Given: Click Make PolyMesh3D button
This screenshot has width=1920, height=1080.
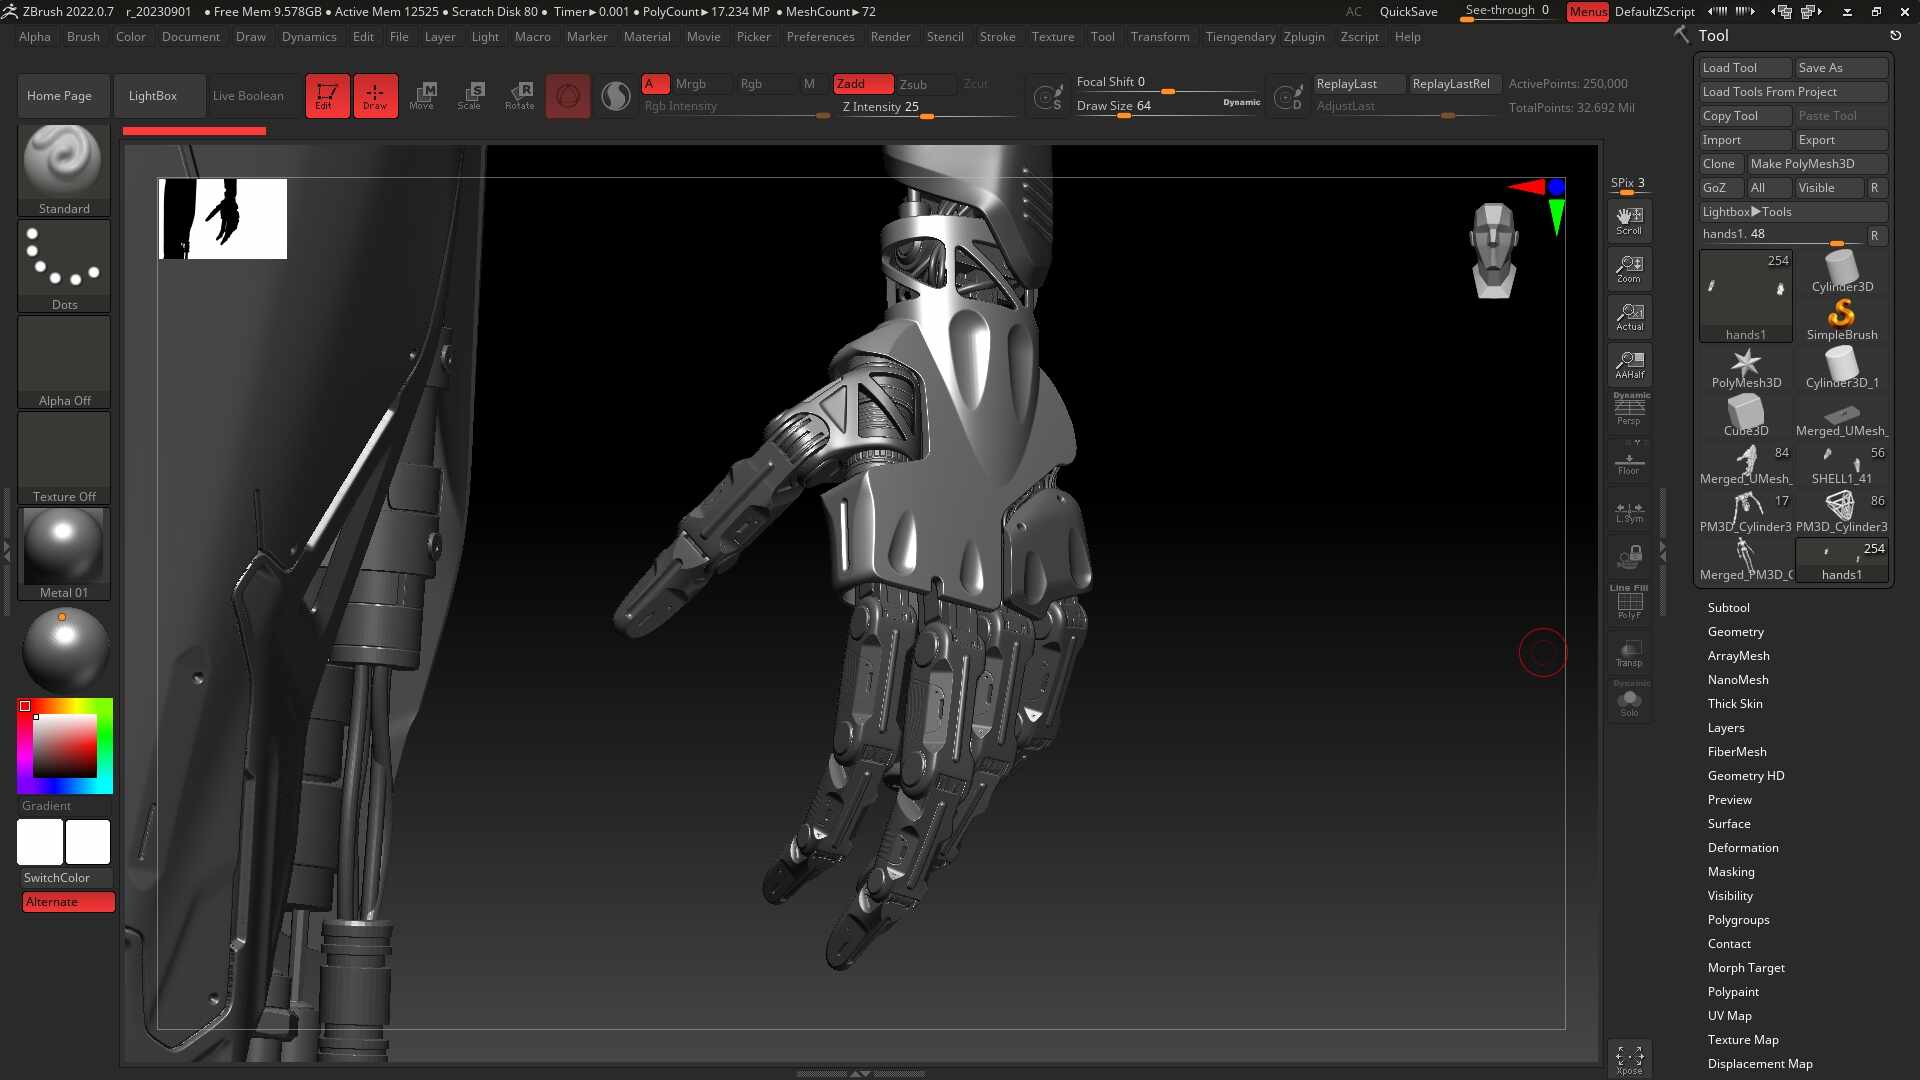Looking at the screenshot, I should tap(1817, 164).
